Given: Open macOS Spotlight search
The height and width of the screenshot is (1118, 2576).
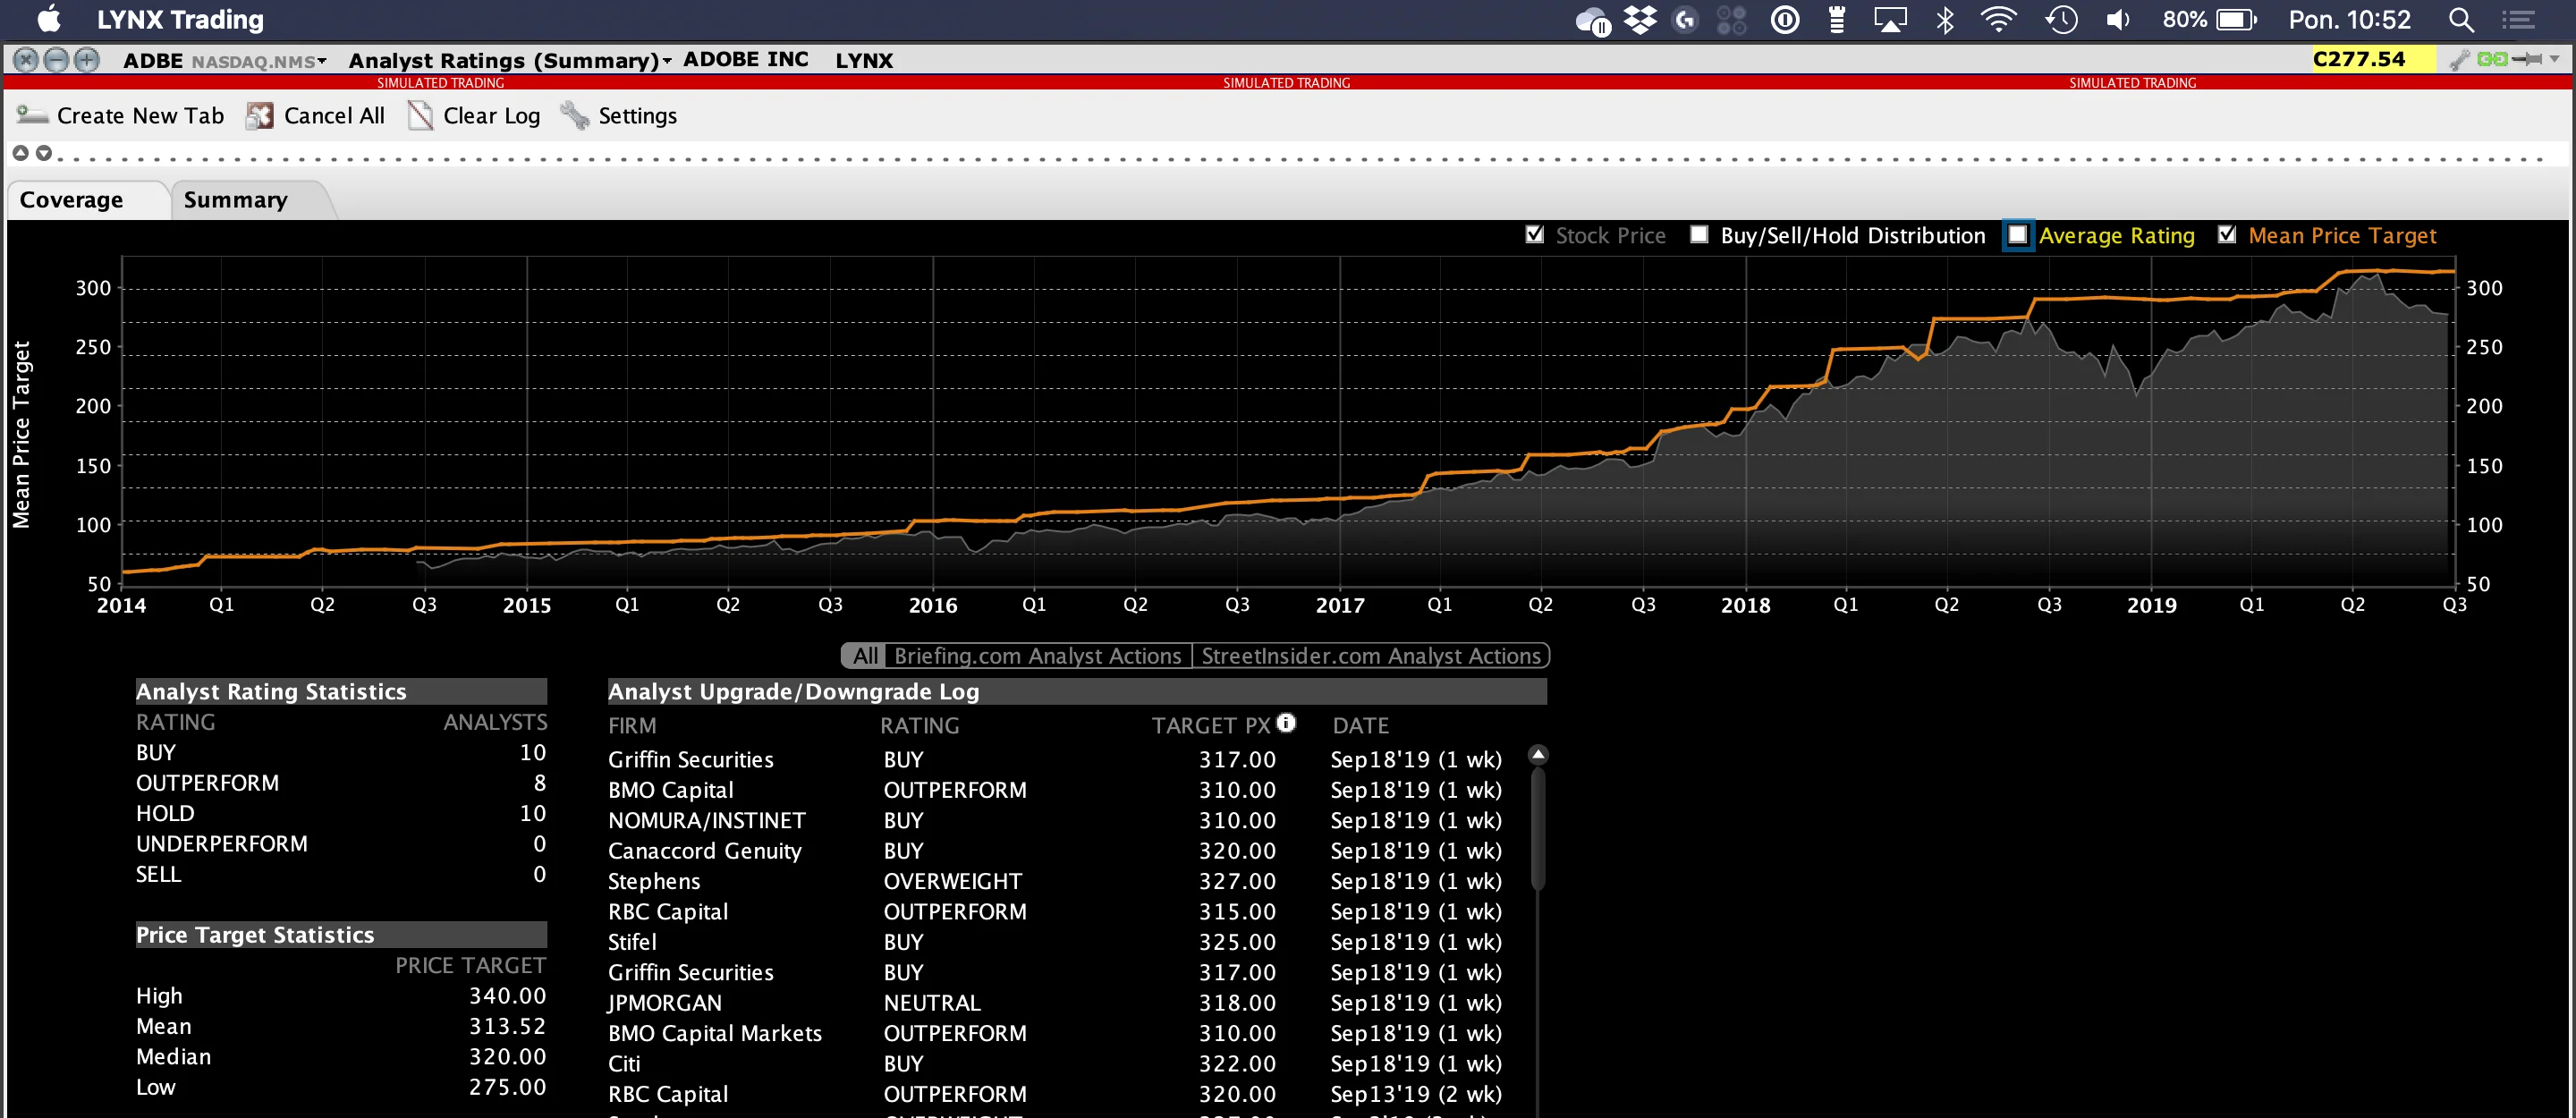Looking at the screenshot, I should point(2461,20).
